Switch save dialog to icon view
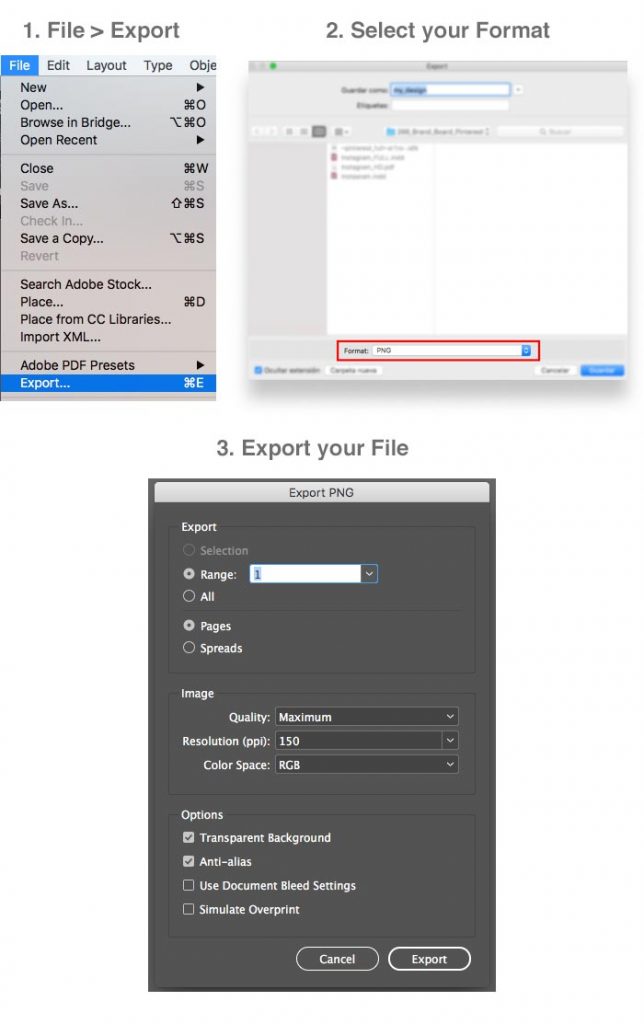The height and width of the screenshot is (1024, 644). [x=289, y=131]
